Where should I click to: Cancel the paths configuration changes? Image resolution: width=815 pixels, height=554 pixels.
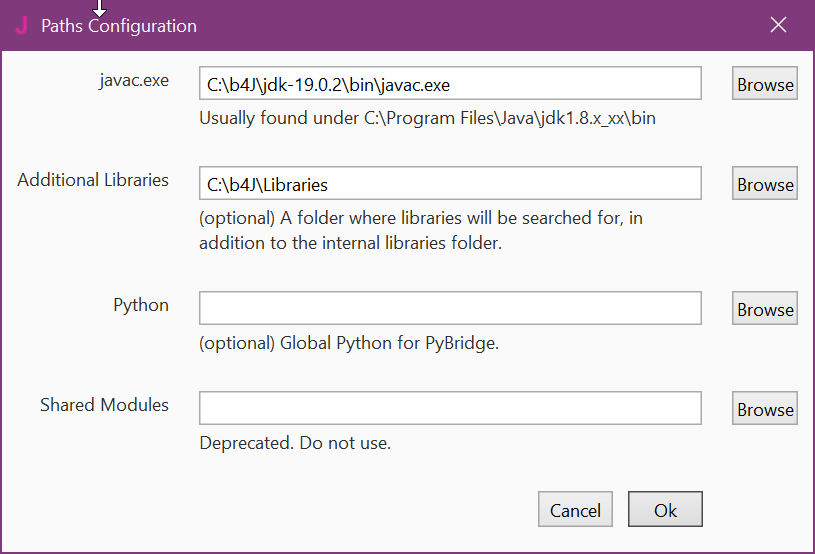(575, 509)
